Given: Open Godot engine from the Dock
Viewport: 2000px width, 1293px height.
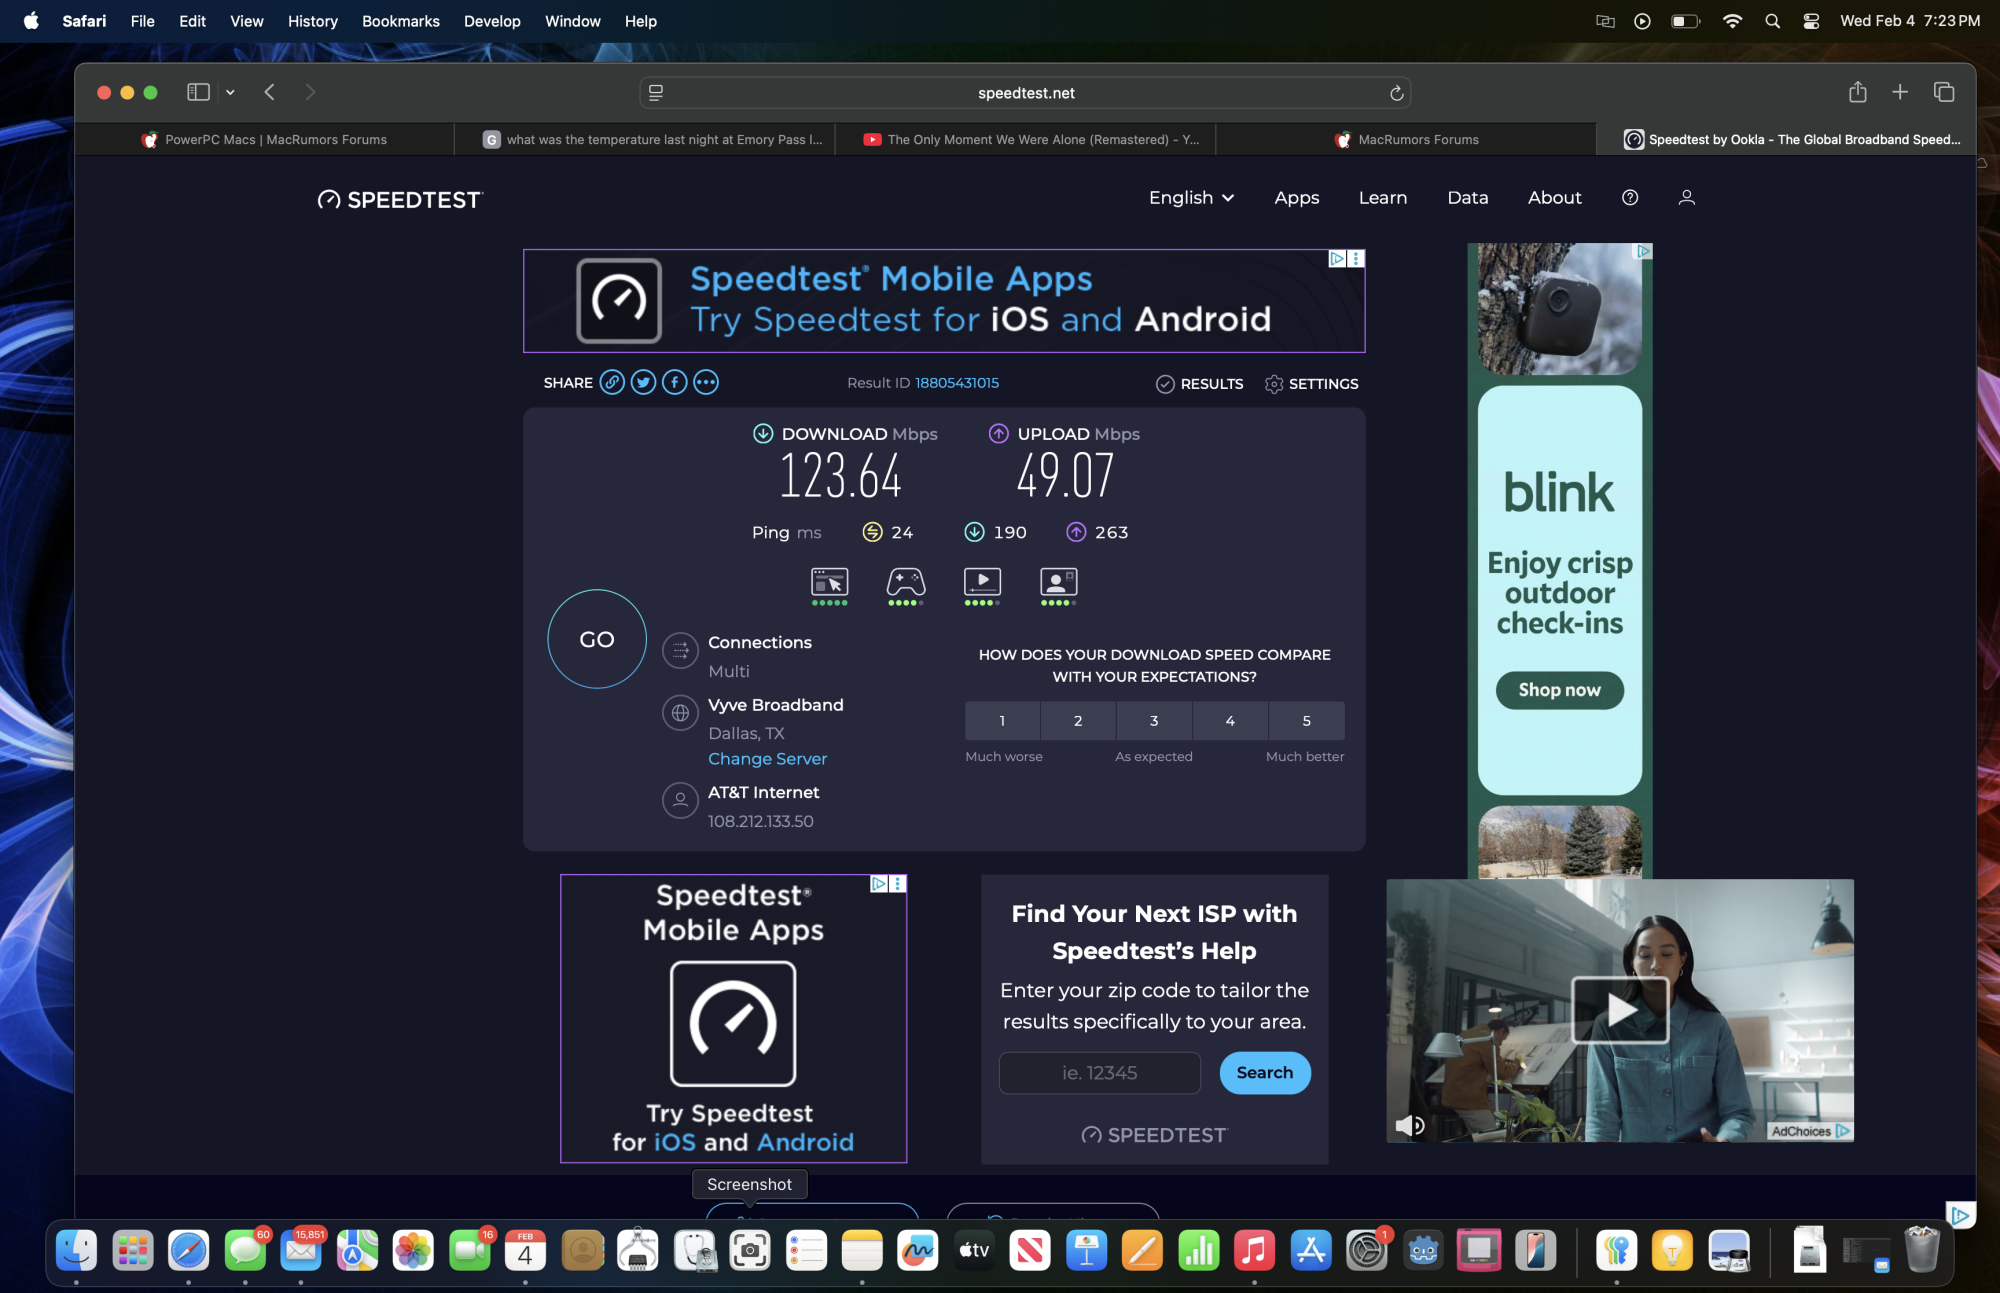Looking at the screenshot, I should point(1423,1250).
